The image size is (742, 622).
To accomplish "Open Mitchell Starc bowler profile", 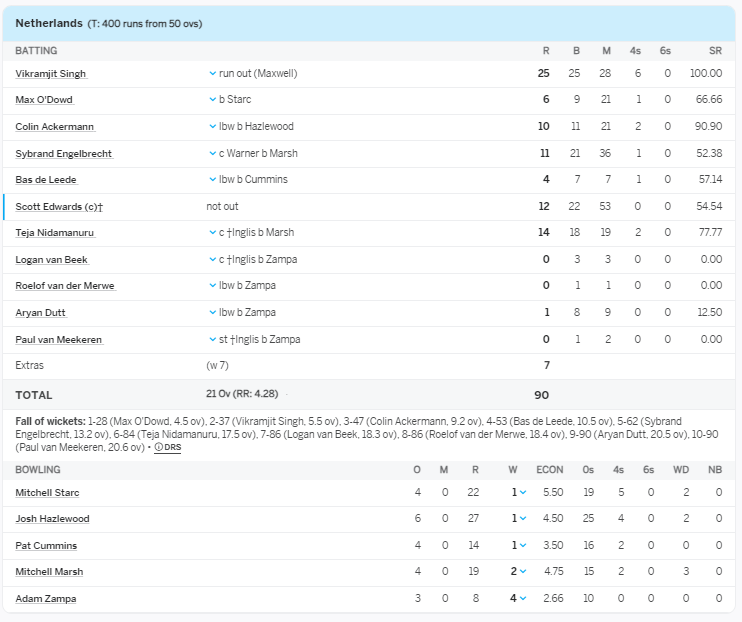I will click(47, 492).
